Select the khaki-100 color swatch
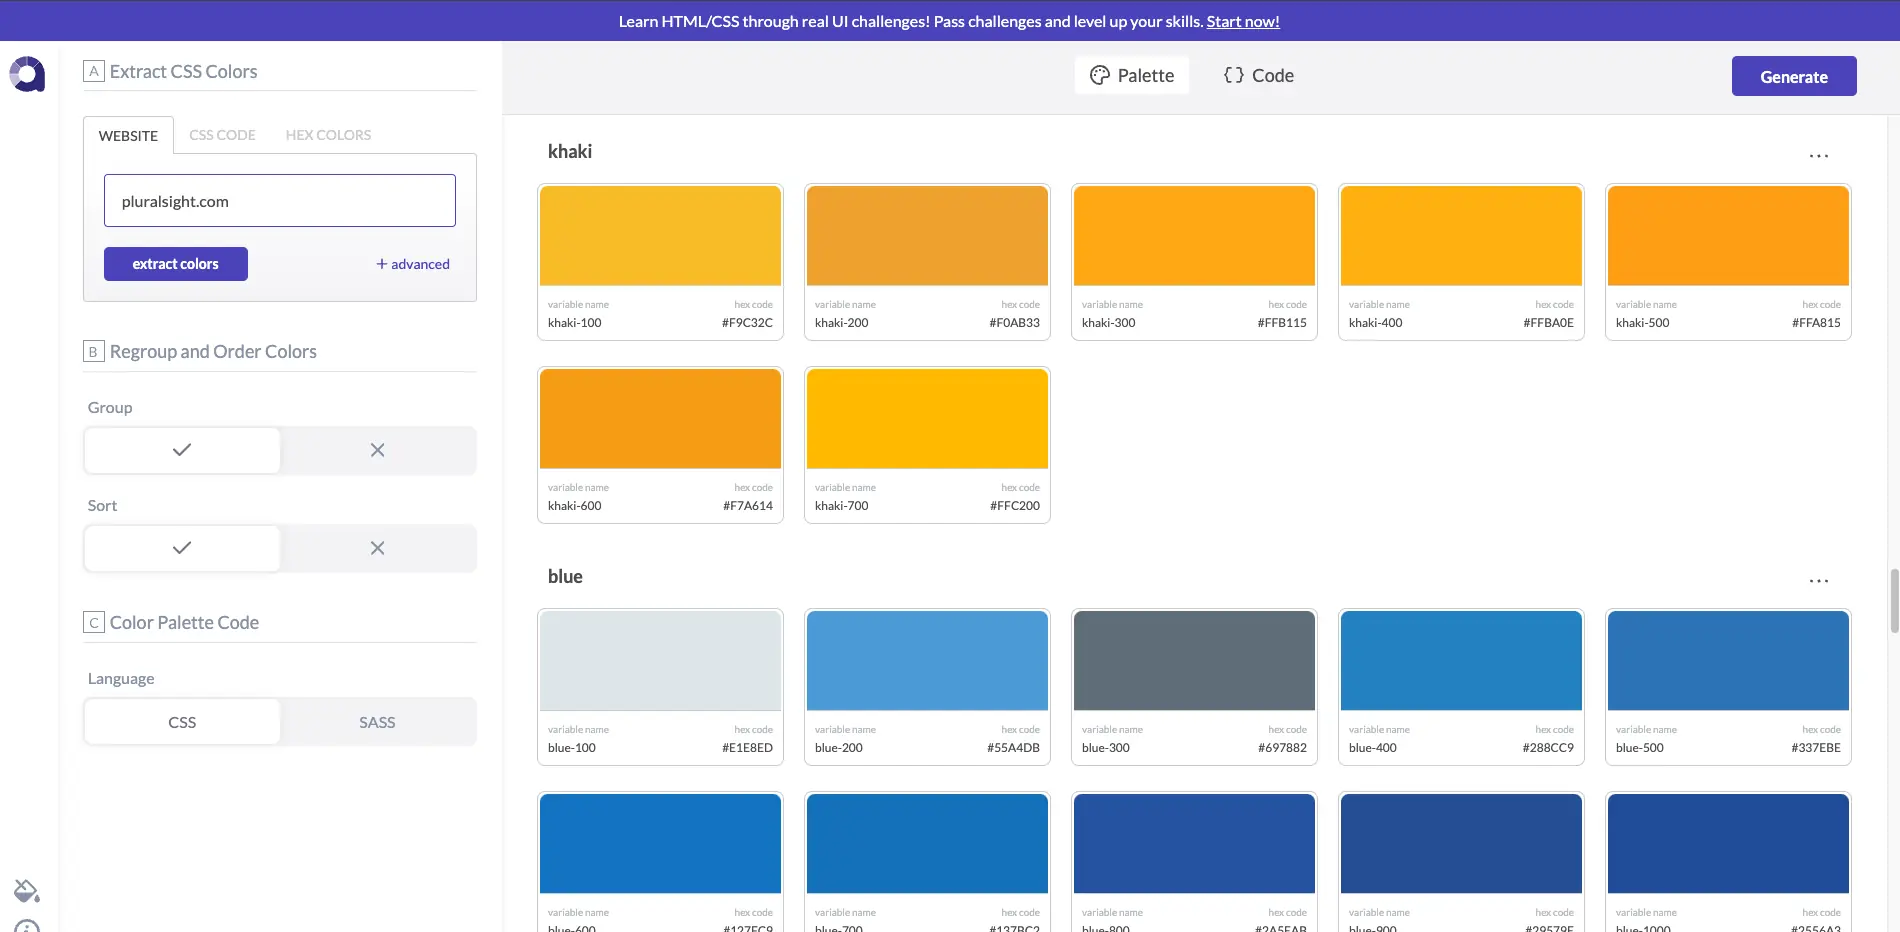This screenshot has height=932, width=1900. (x=660, y=236)
